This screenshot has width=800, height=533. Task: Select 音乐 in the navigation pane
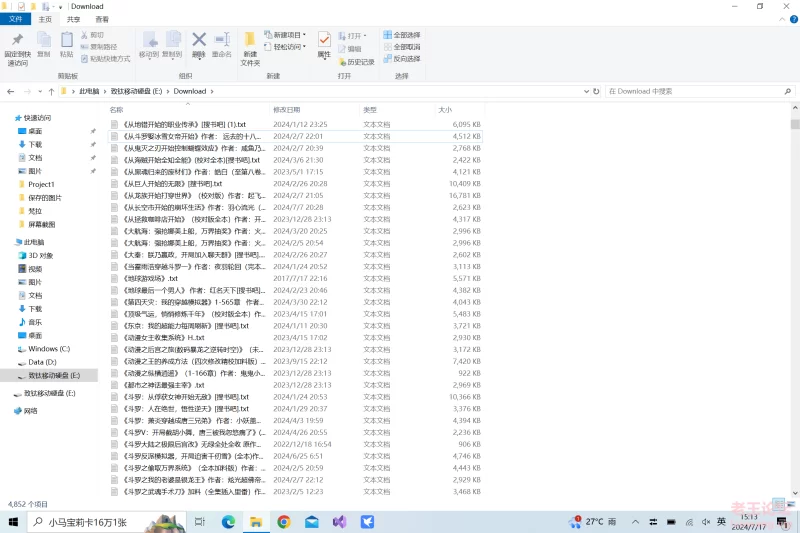pos(35,322)
